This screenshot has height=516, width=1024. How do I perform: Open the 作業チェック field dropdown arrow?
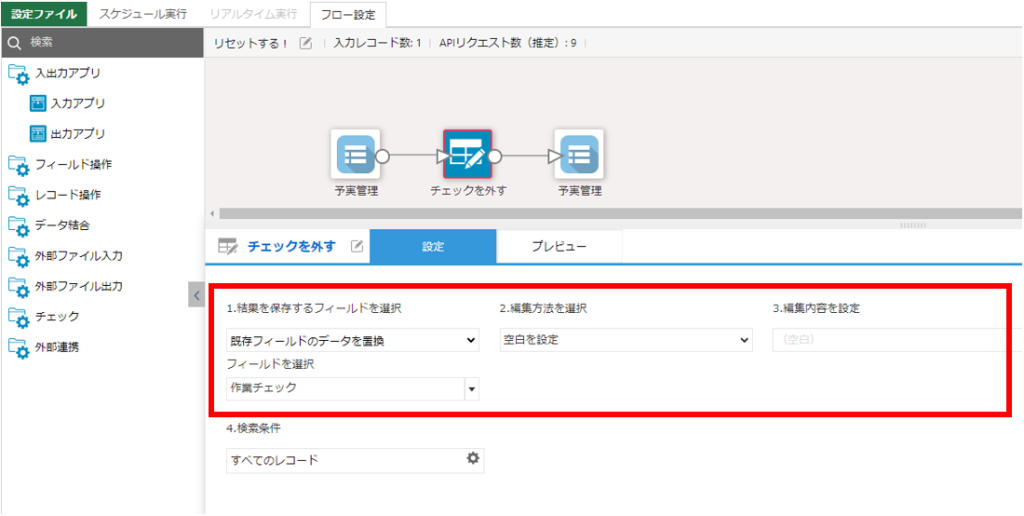click(472, 389)
